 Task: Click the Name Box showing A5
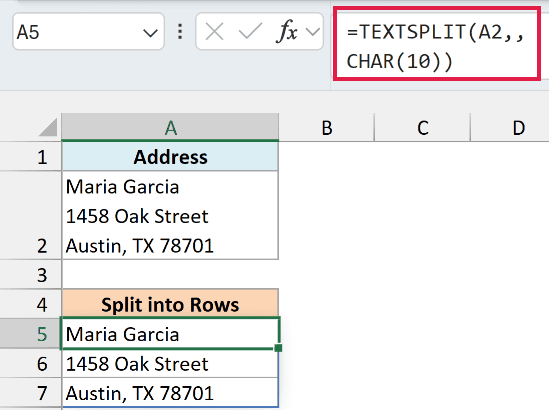click(x=88, y=32)
